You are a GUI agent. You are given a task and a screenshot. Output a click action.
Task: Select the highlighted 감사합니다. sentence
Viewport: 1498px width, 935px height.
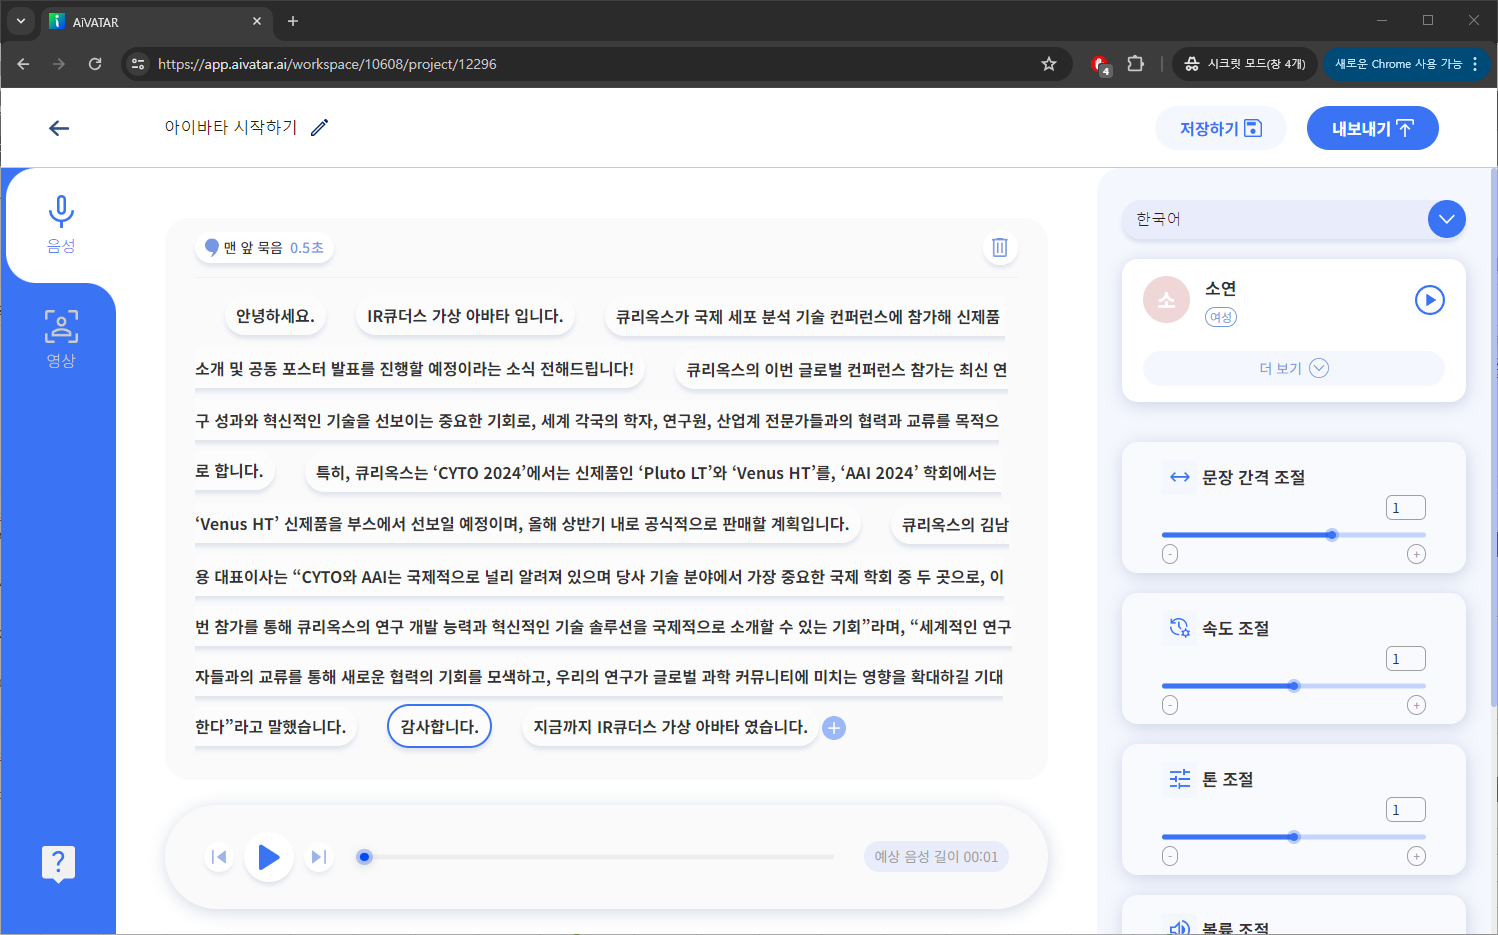point(439,727)
